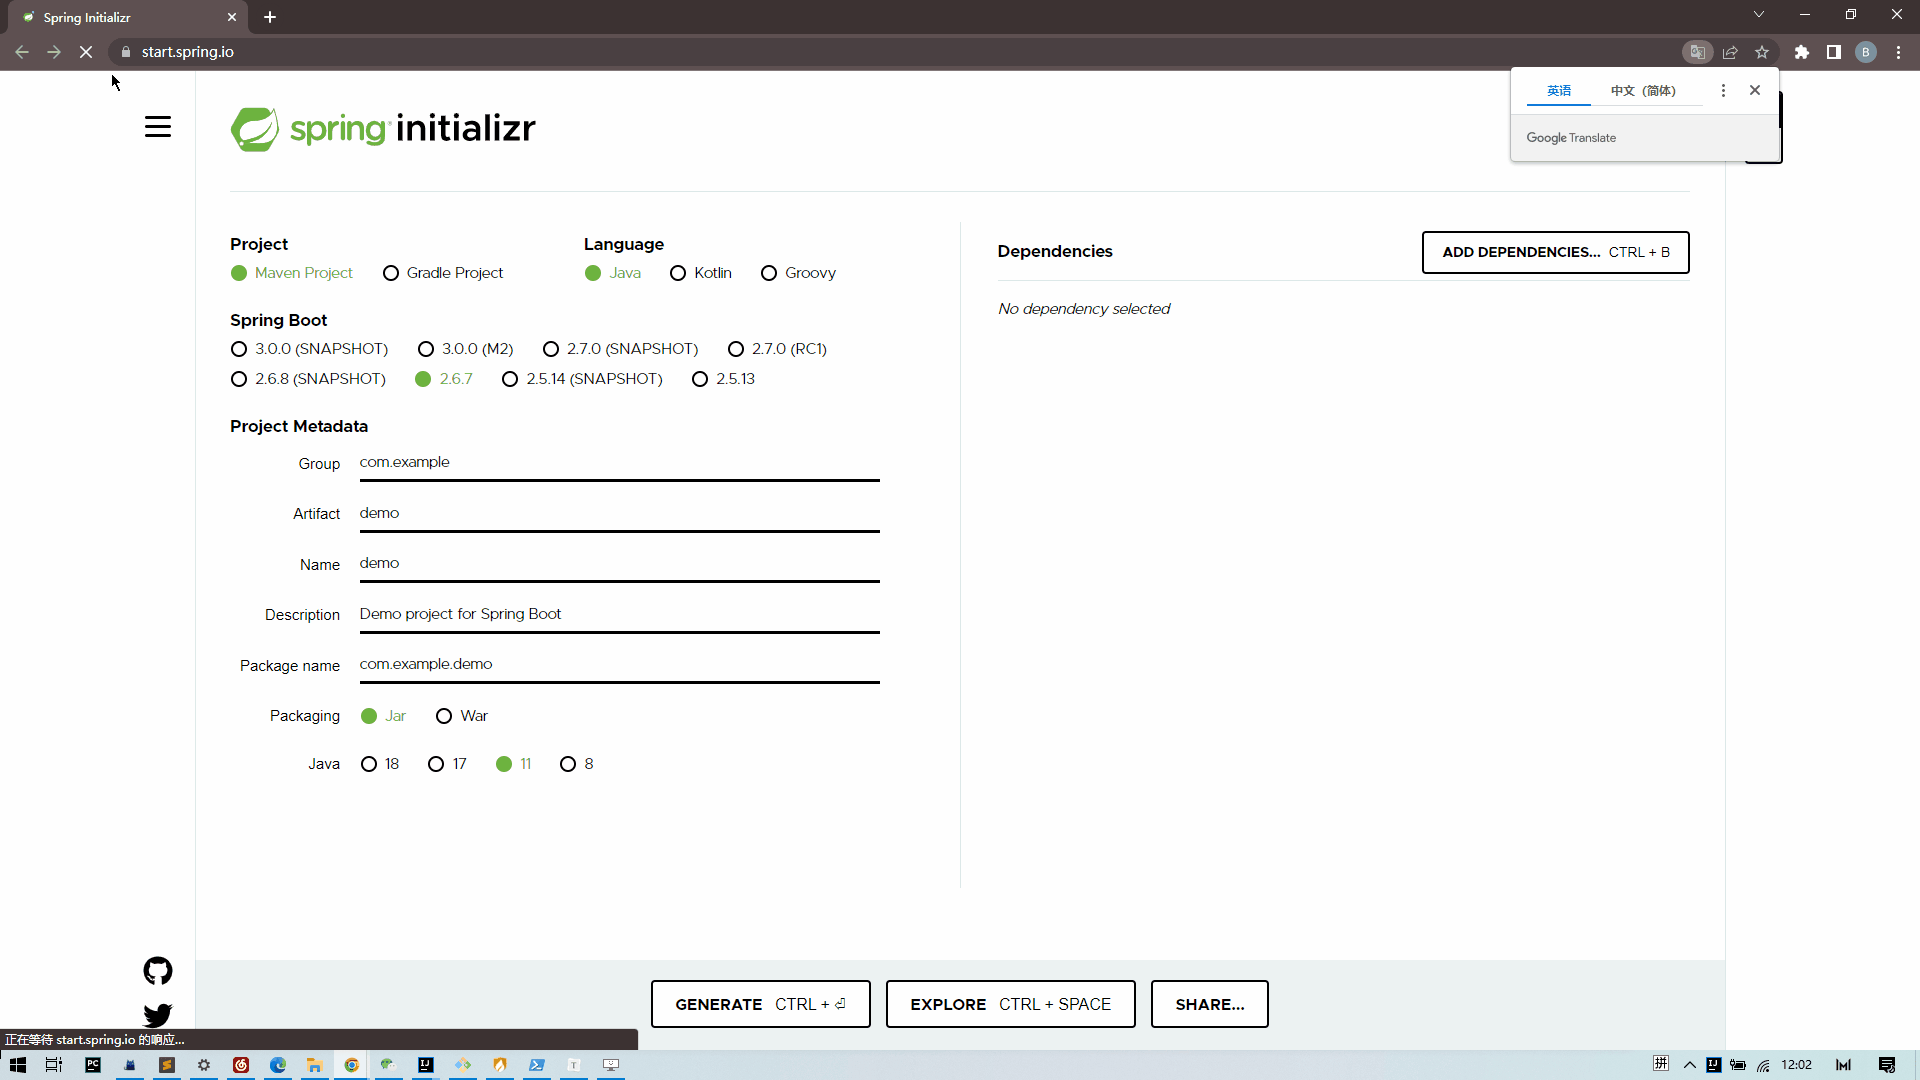Open IntelliJ IDEA from the taskbar

click(x=425, y=1066)
